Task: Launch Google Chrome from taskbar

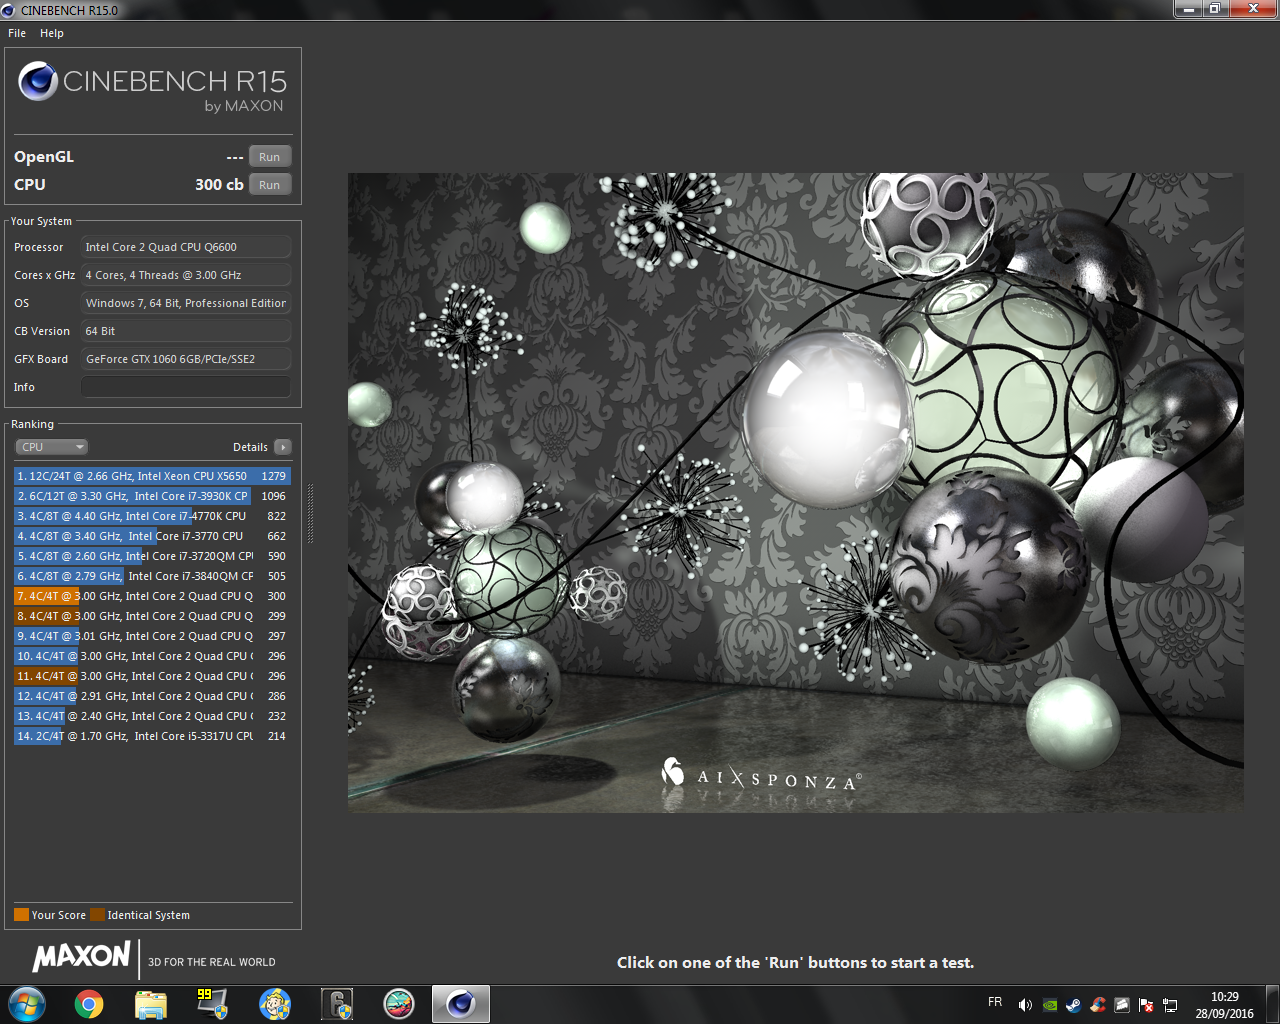Action: tap(89, 1004)
